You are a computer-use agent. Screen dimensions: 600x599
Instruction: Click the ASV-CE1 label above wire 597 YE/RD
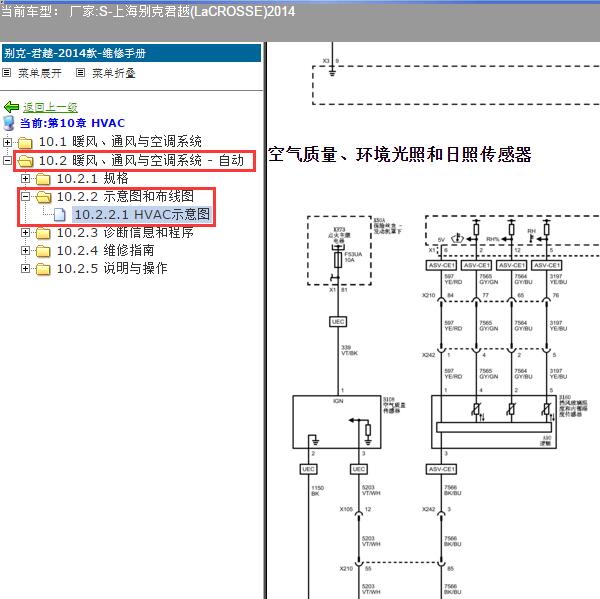441,265
